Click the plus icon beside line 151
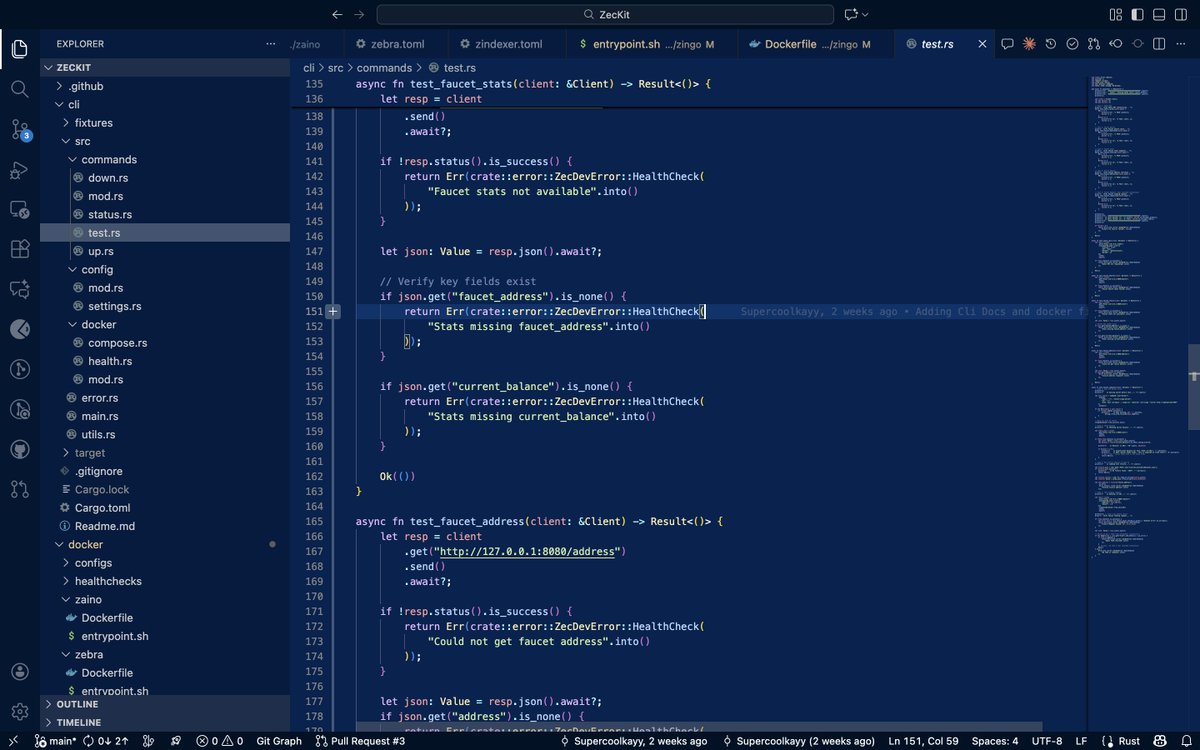Screen dimensions: 1200x750 click(x=333, y=312)
